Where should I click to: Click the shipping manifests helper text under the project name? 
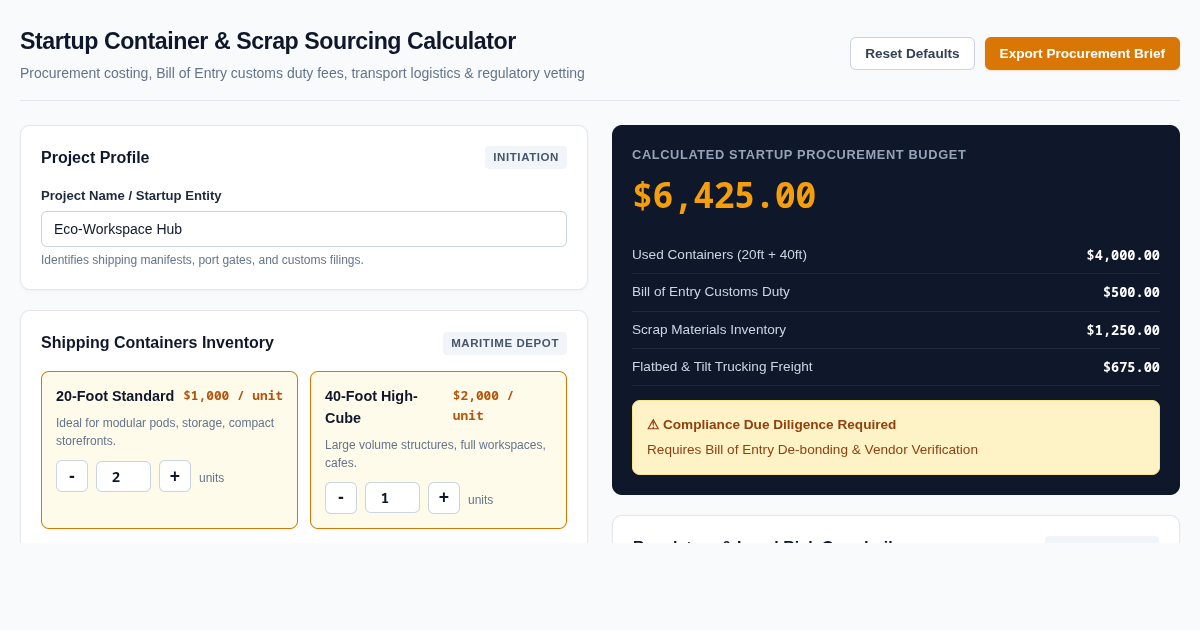(202, 260)
